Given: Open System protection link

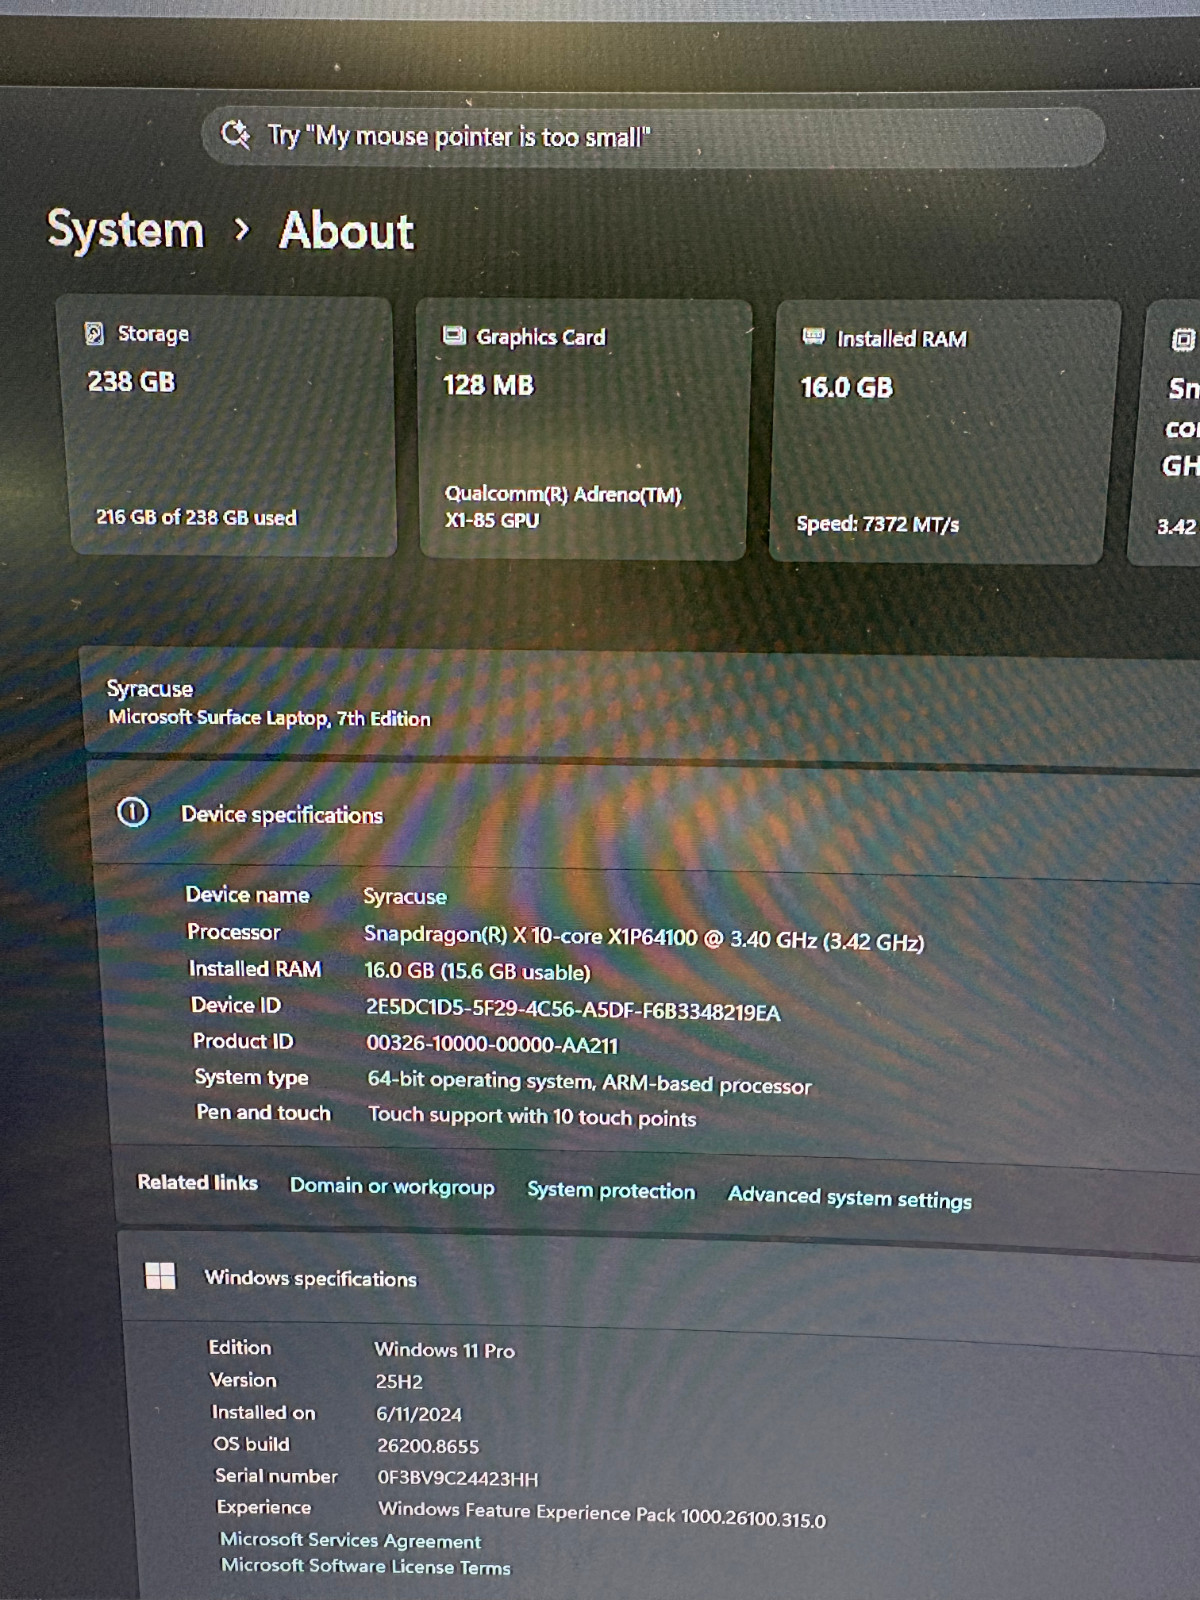Looking at the screenshot, I should click(x=611, y=1191).
